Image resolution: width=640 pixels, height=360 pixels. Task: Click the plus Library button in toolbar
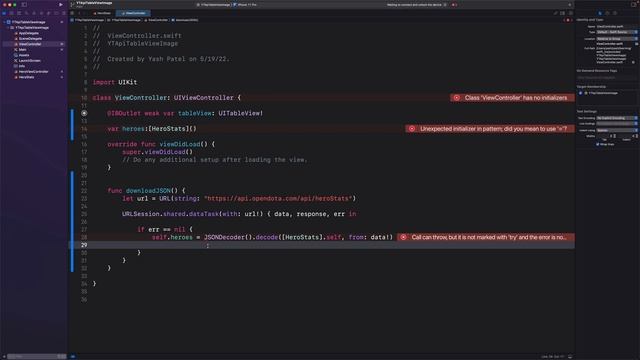coord(570,4)
